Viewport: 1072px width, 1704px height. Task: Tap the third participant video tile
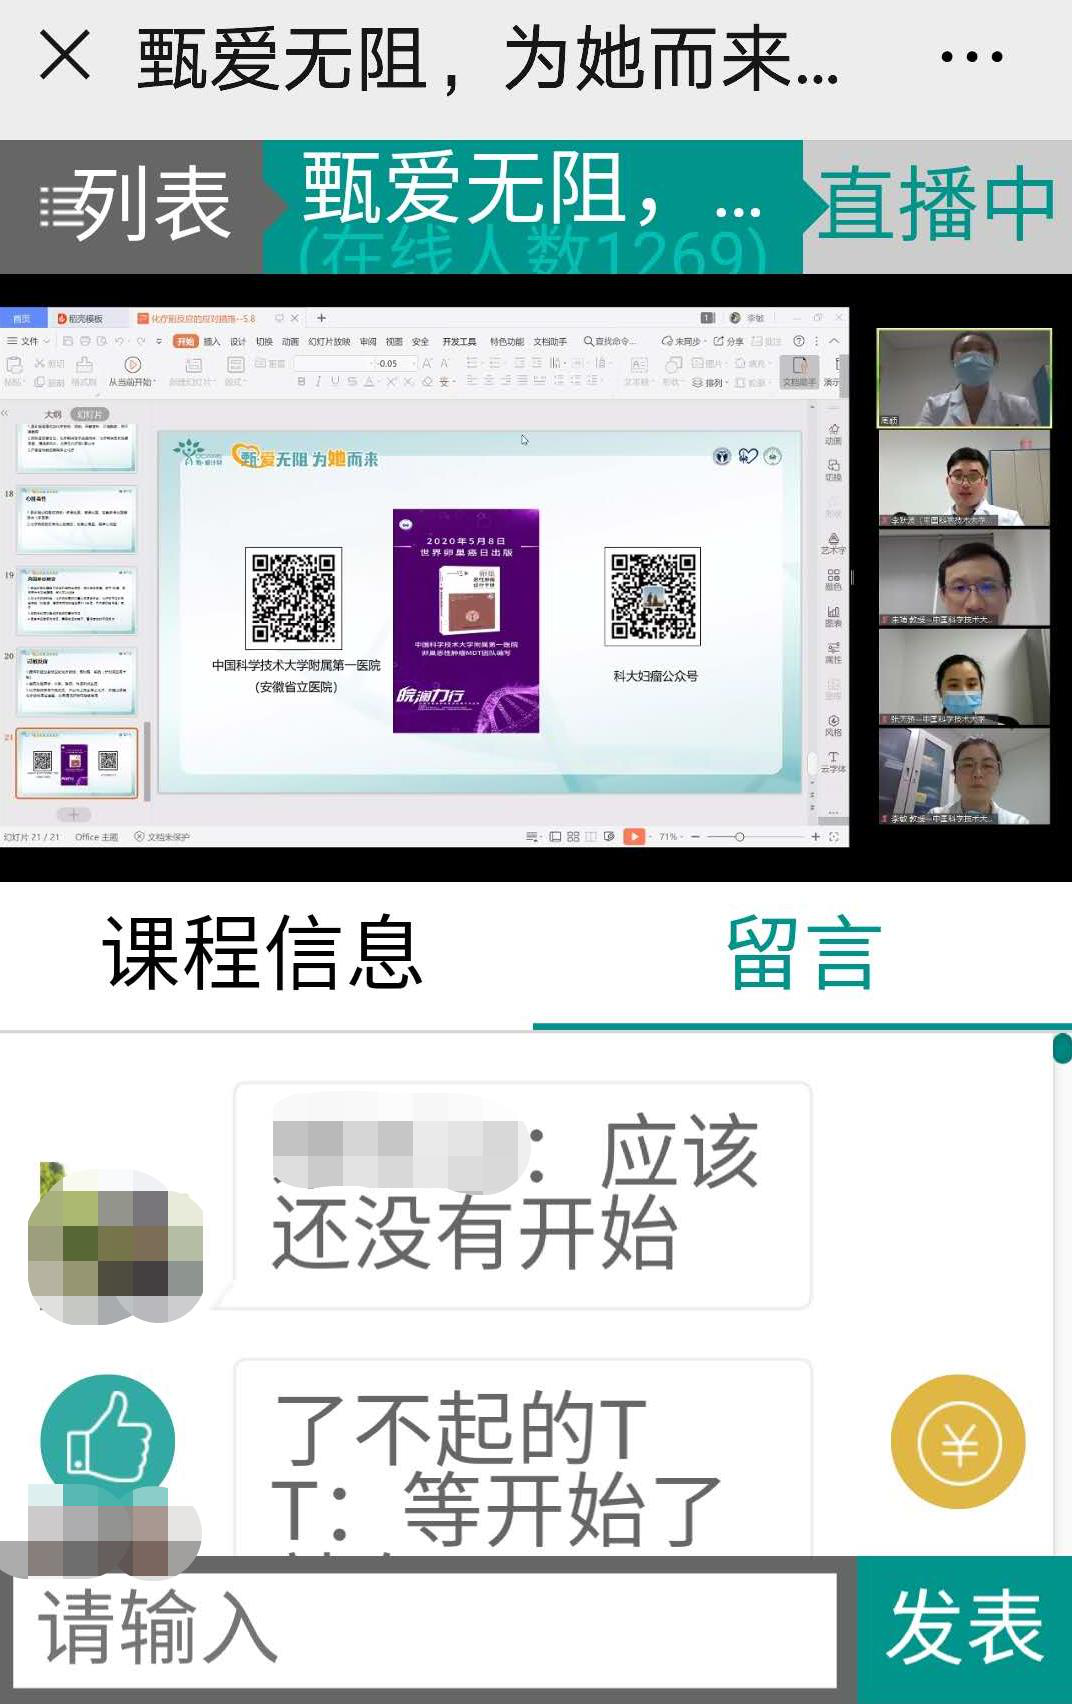tap(964, 577)
